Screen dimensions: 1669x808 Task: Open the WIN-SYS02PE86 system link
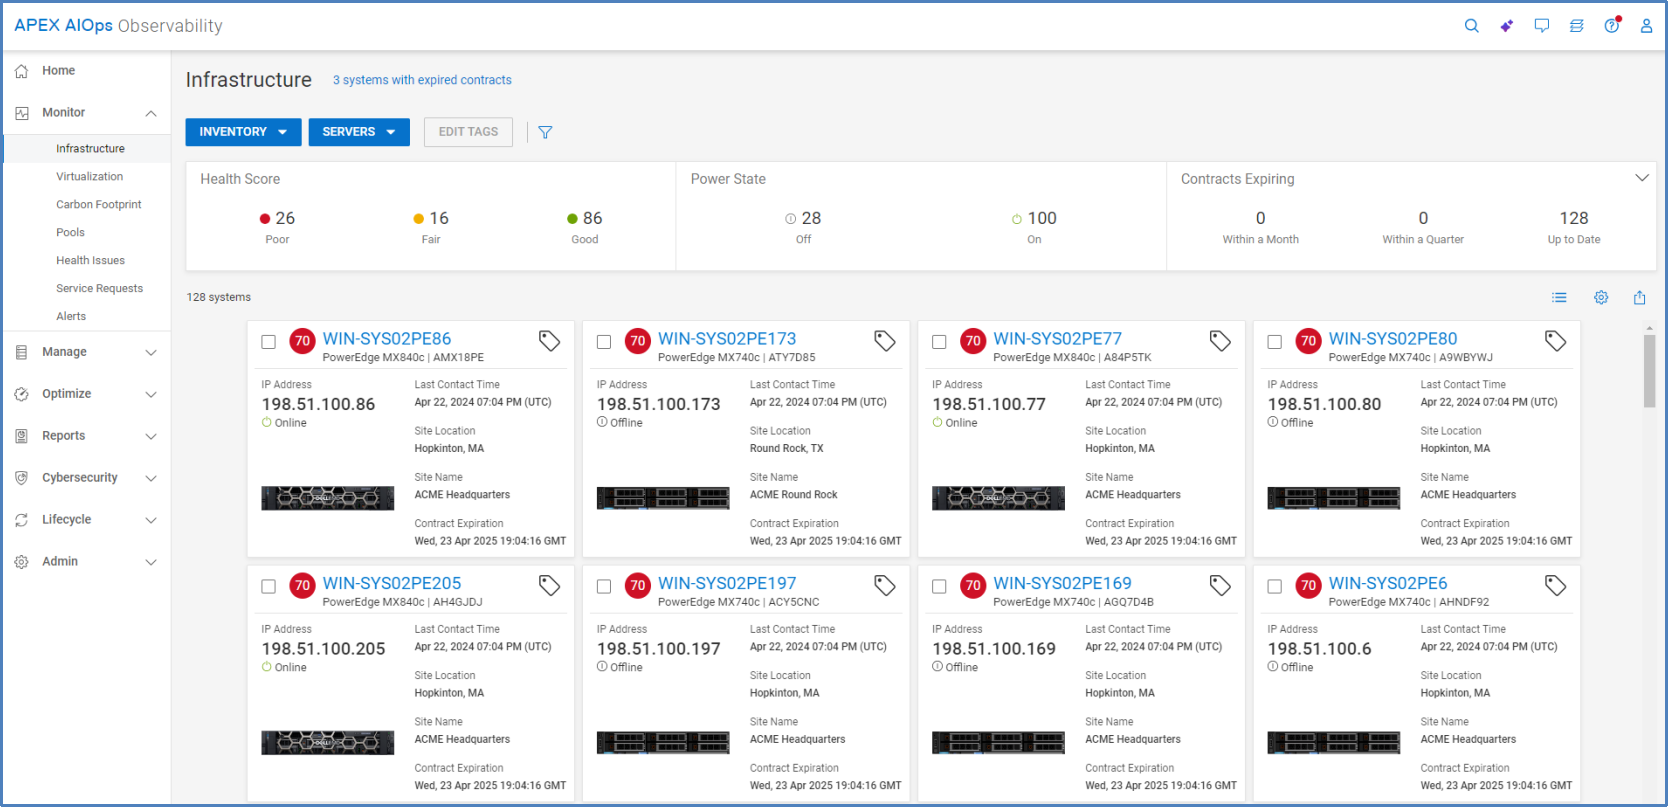[387, 339]
